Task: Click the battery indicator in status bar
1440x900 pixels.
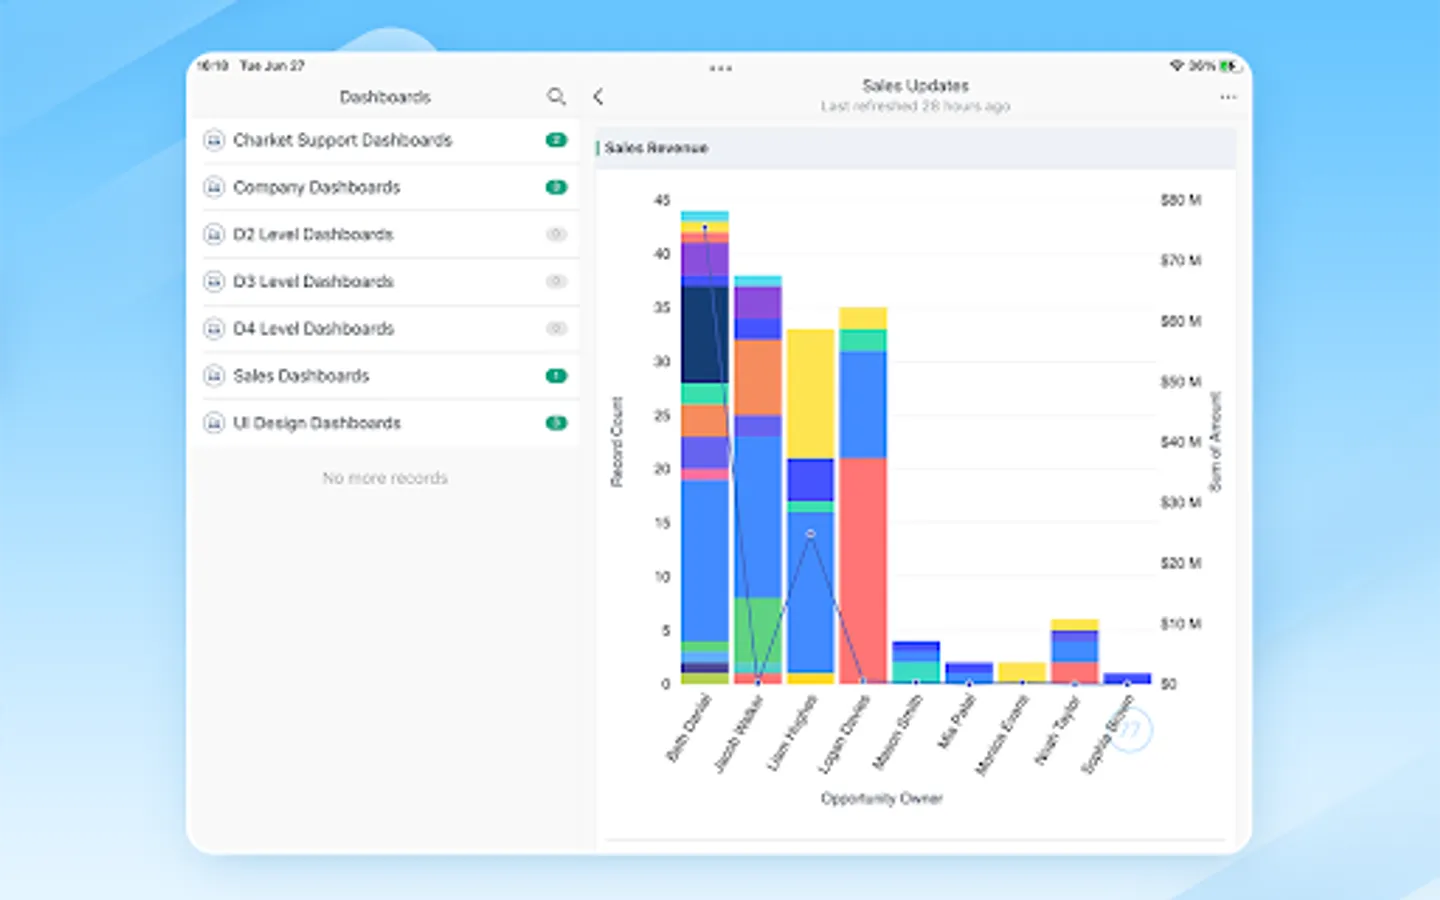Action: (x=1229, y=66)
